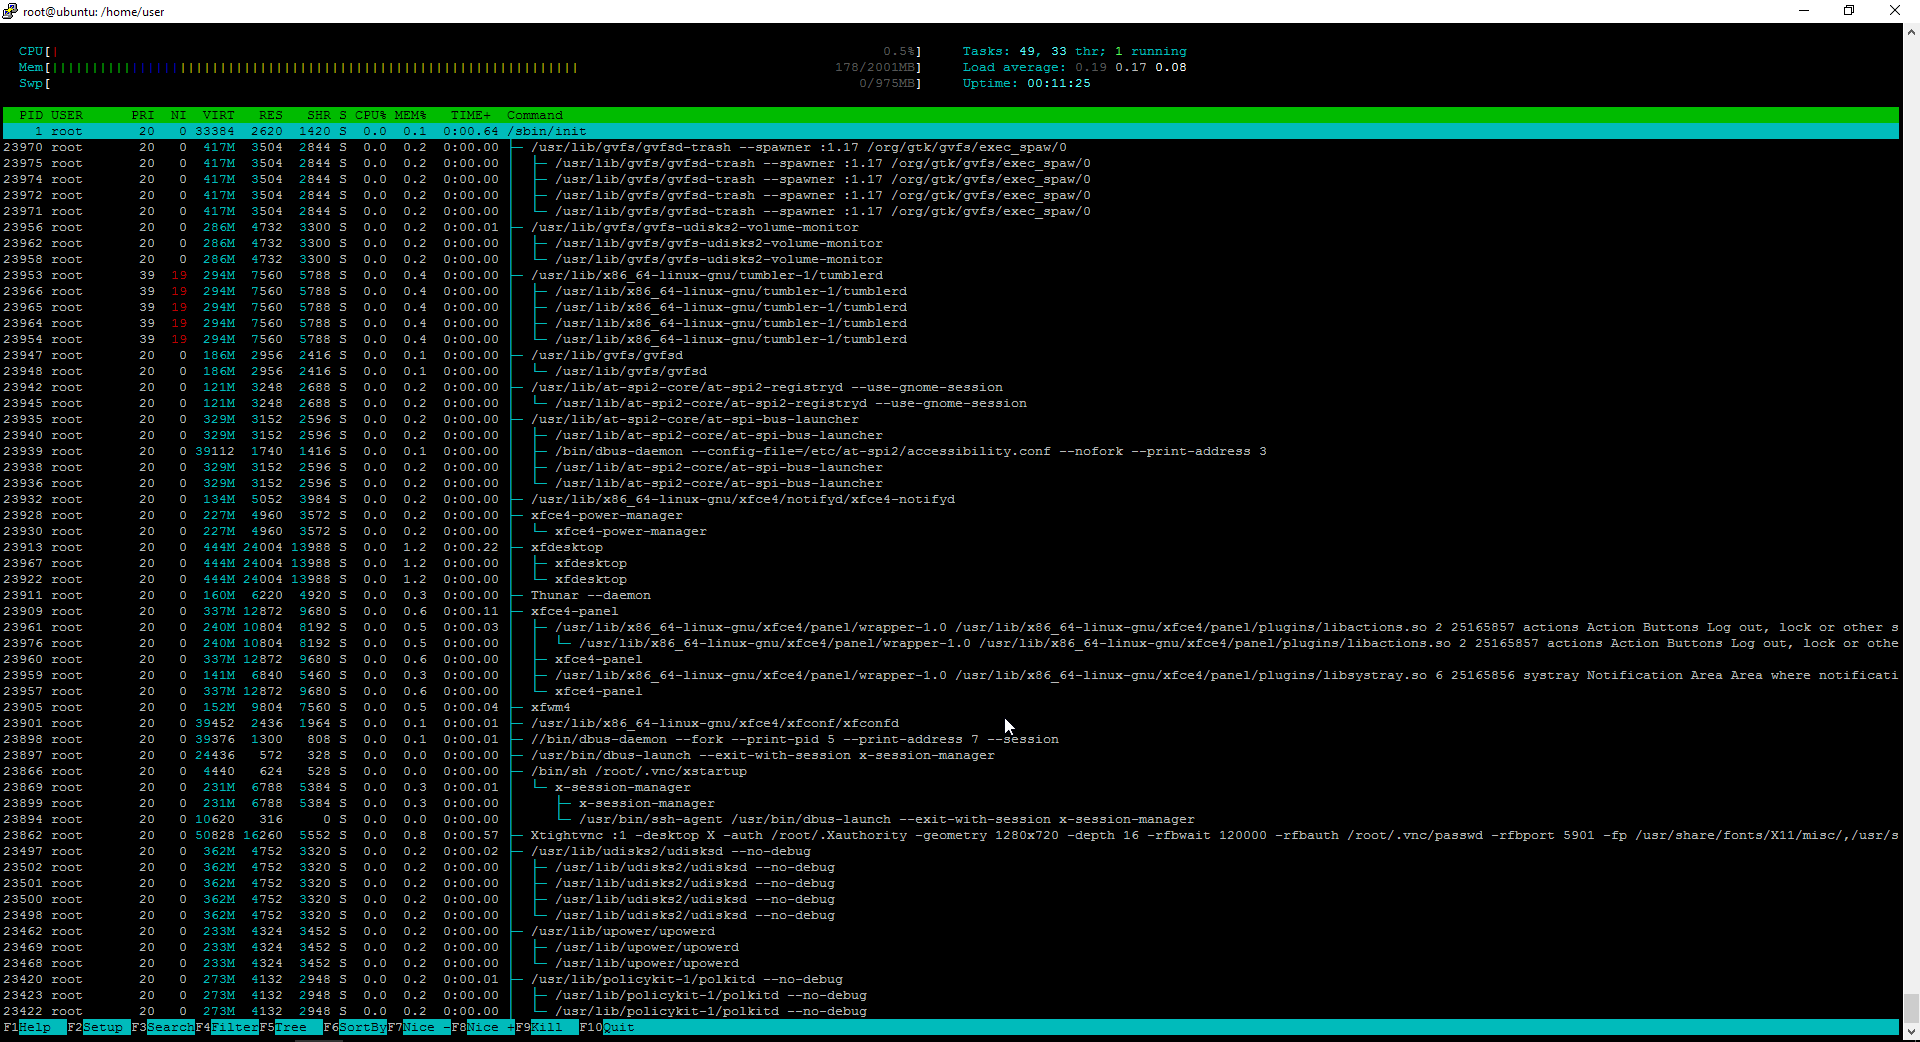Open the F1 Help screen

[35, 1027]
